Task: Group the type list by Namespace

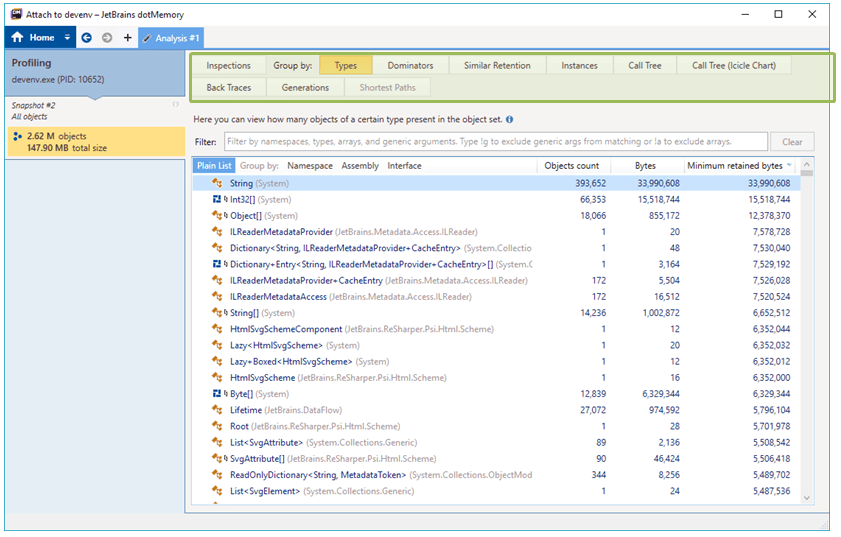Action: click(x=309, y=166)
